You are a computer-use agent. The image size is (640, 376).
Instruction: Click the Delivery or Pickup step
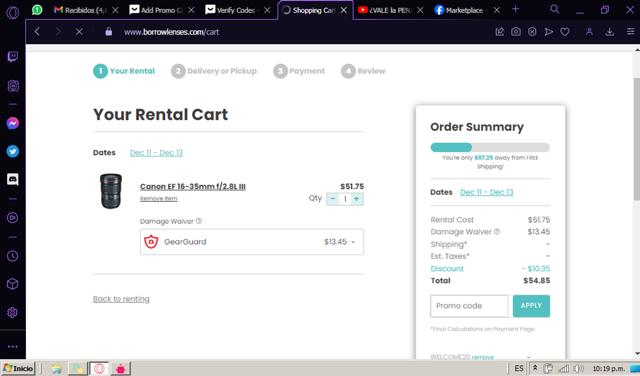[214, 71]
